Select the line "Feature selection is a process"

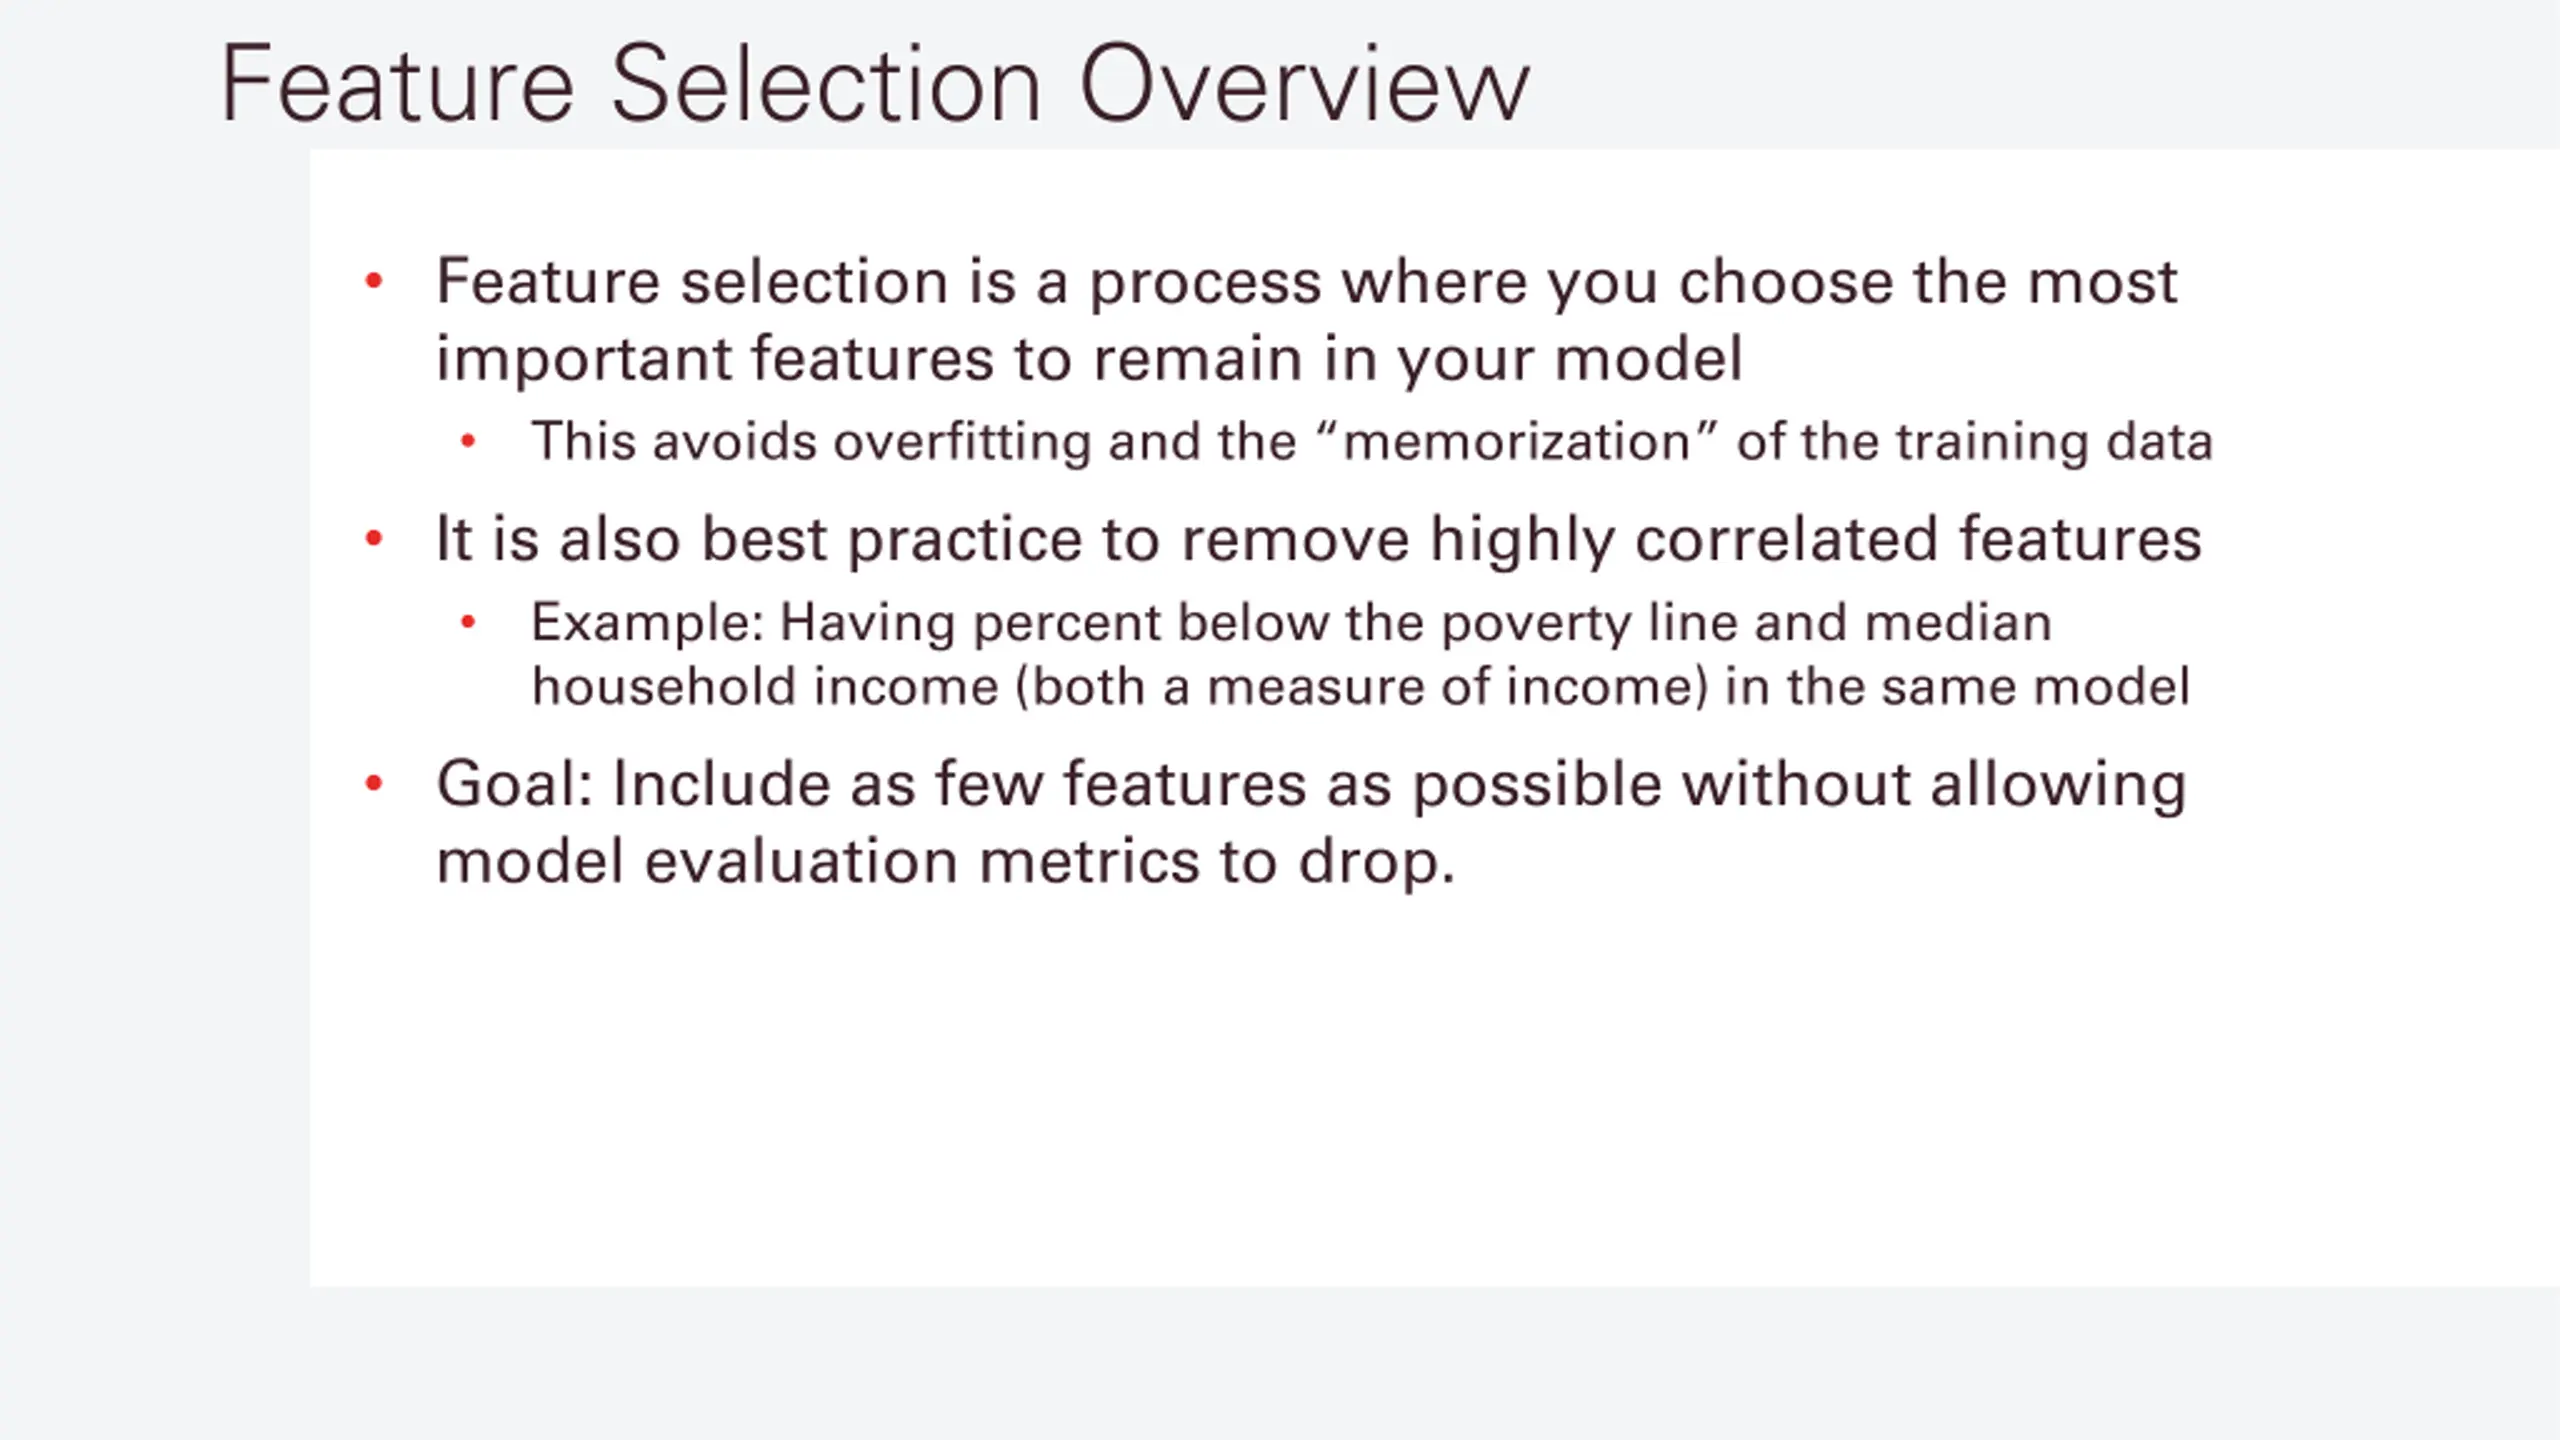coord(1305,281)
